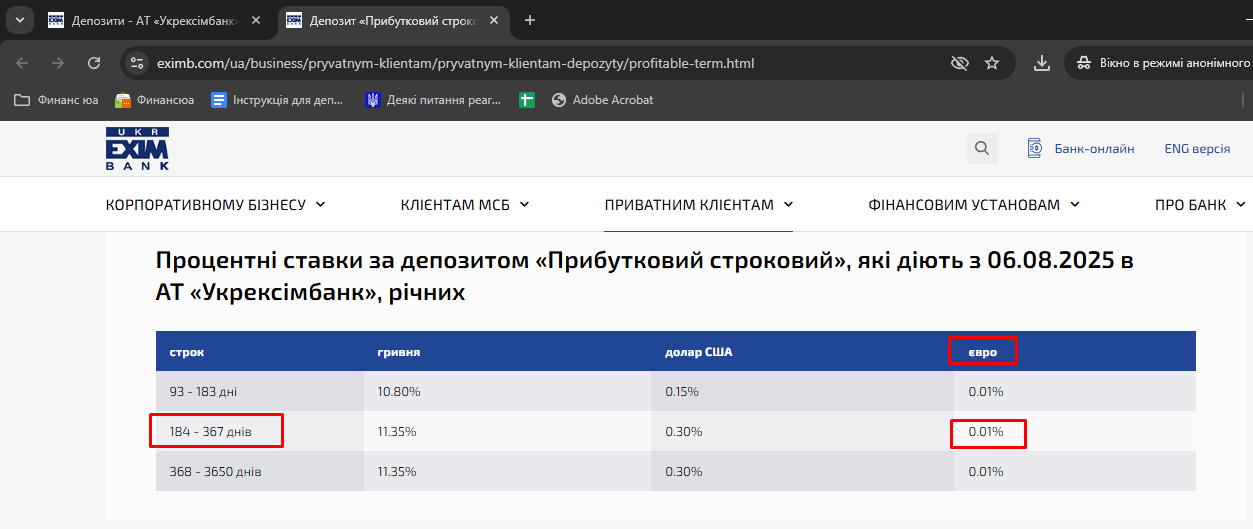
Task: Open the Adobe Acrobat bookmark
Action: click(x=603, y=100)
